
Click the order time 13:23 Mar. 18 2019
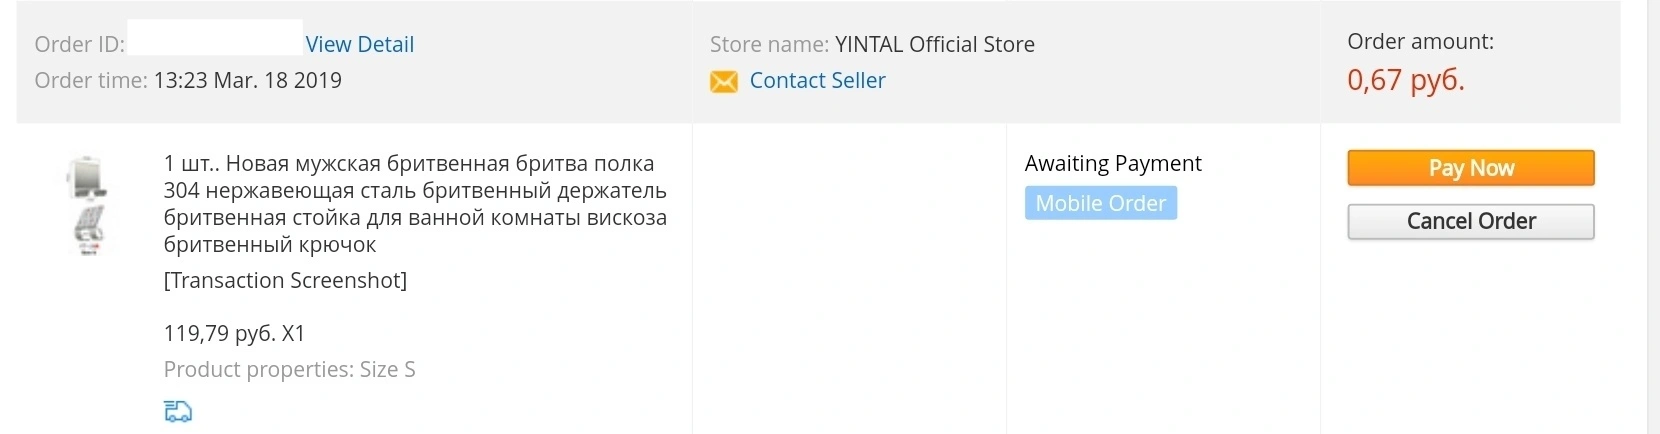pyautogui.click(x=247, y=80)
